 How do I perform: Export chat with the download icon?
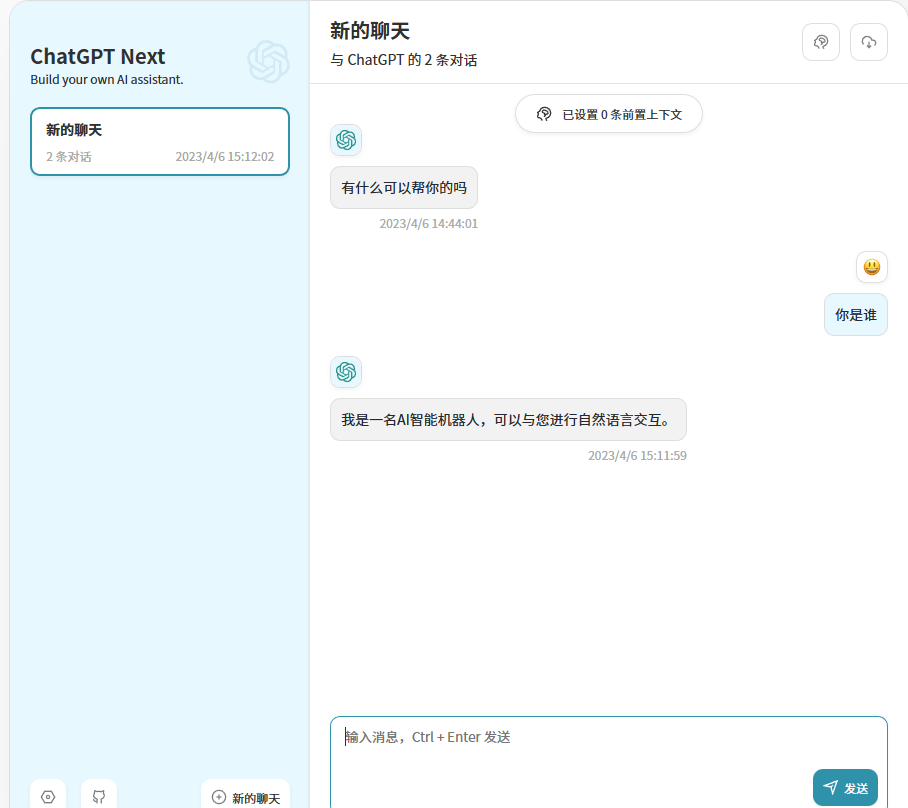(869, 42)
